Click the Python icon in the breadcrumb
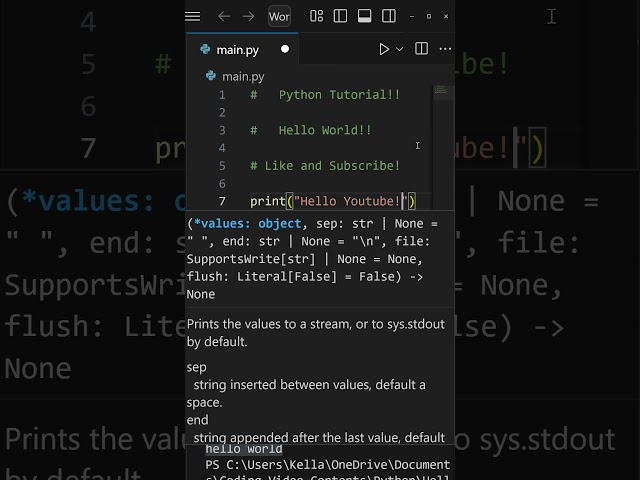 (211, 76)
